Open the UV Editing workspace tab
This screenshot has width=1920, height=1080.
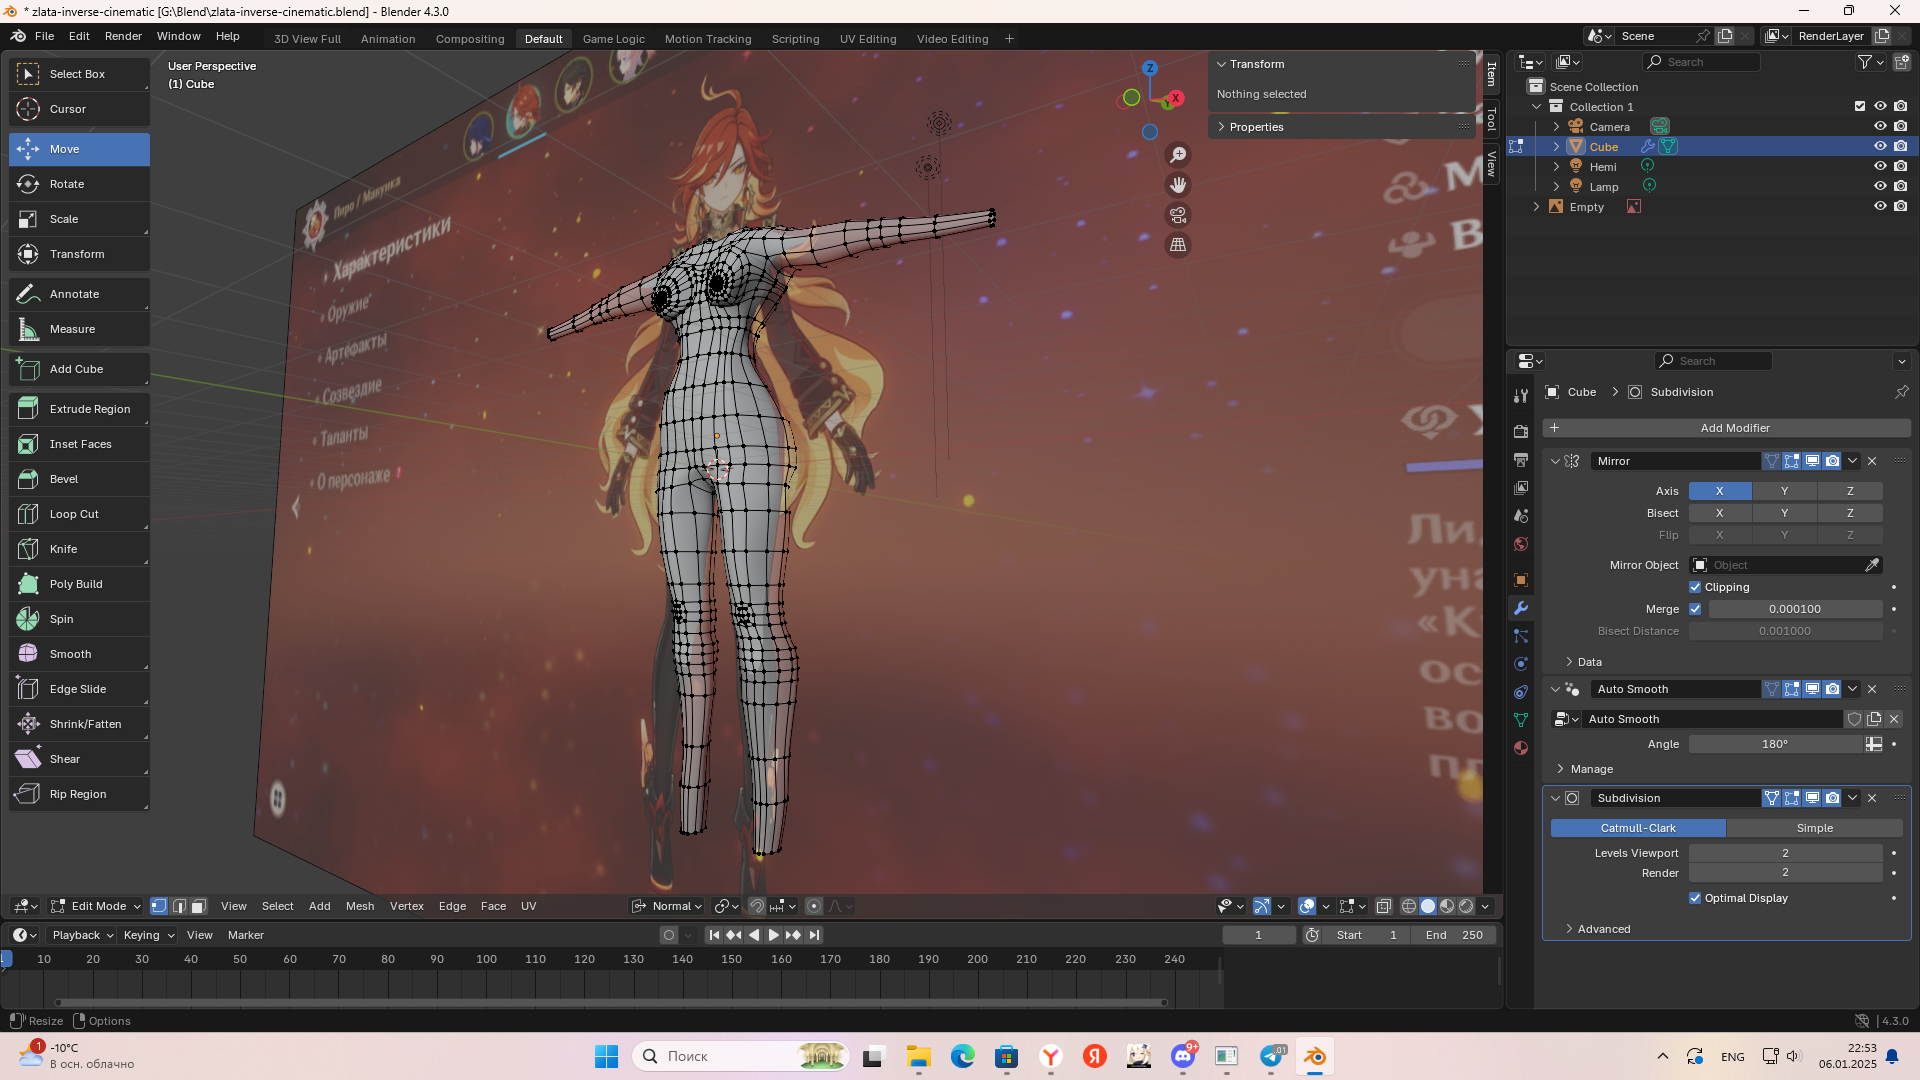coord(867,39)
